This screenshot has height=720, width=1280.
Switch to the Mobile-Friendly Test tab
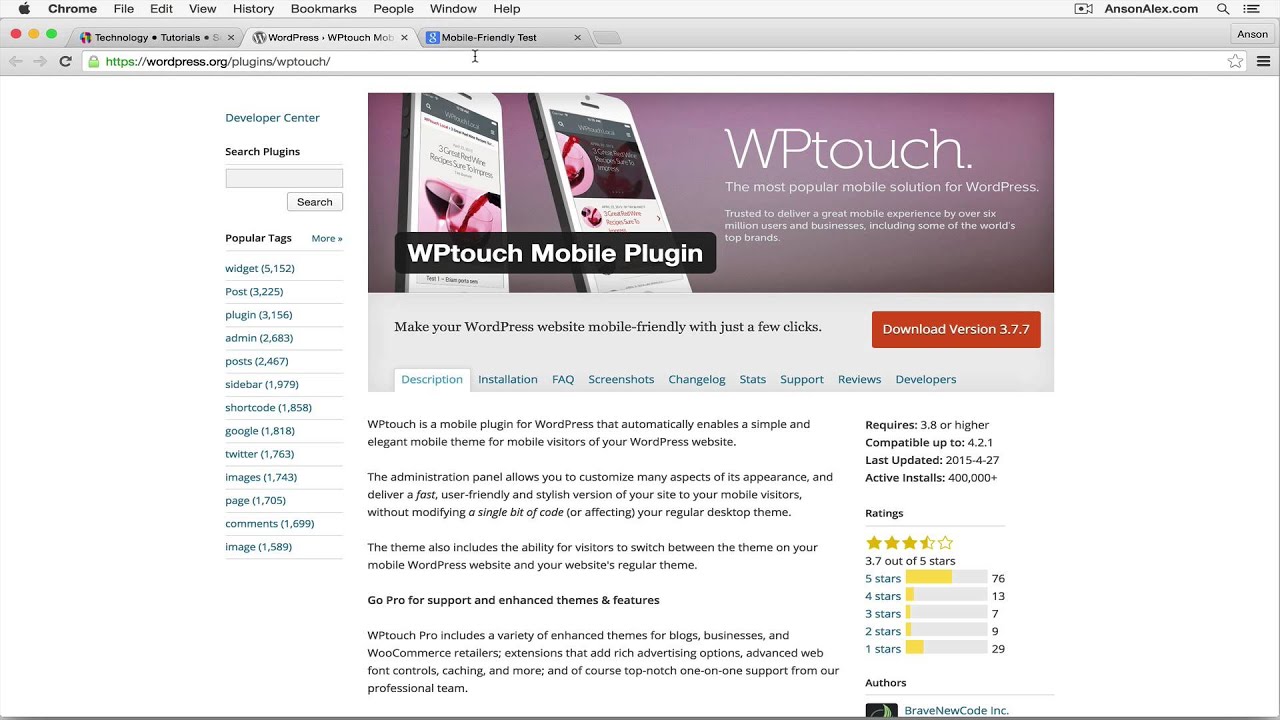(x=489, y=37)
